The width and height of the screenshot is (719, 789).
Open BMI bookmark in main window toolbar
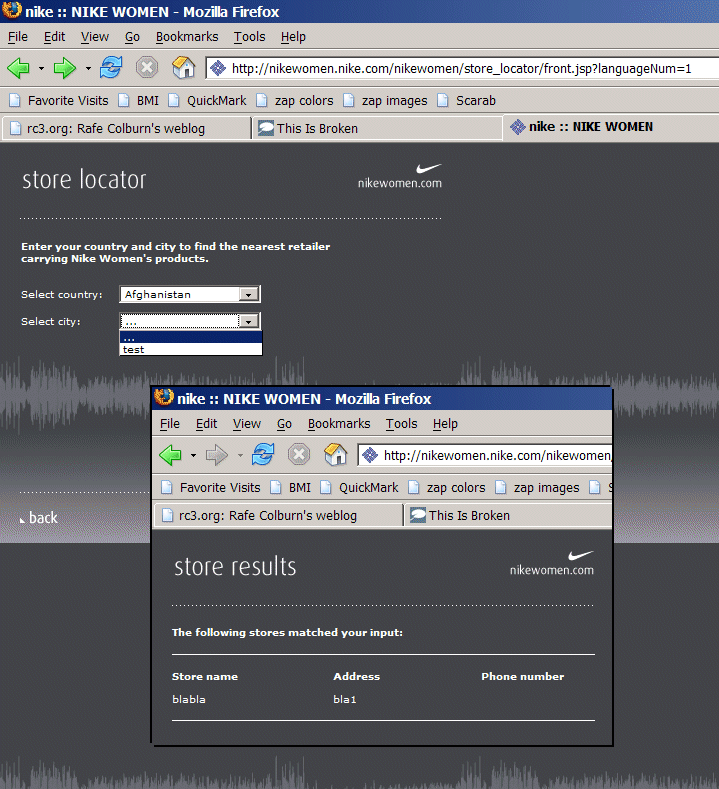139,101
